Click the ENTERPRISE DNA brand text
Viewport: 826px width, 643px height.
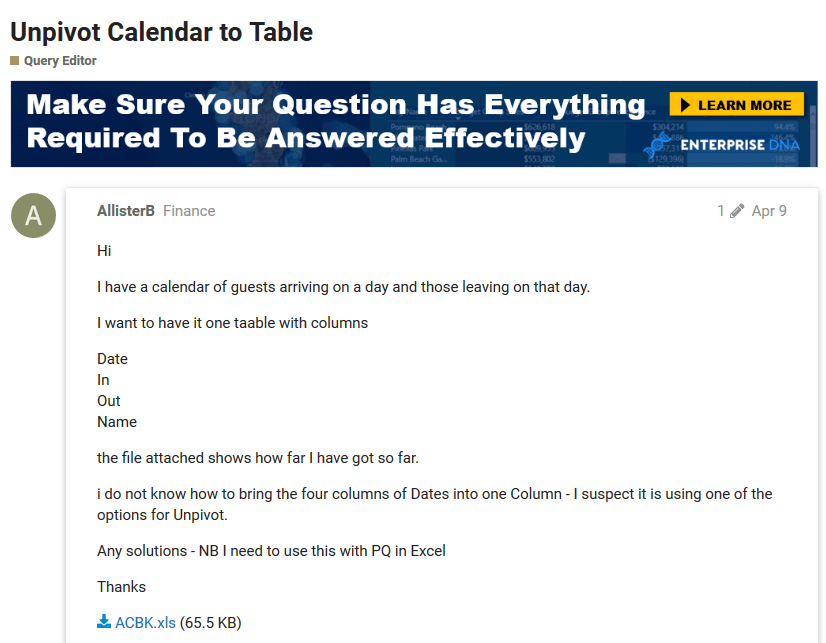(x=740, y=145)
